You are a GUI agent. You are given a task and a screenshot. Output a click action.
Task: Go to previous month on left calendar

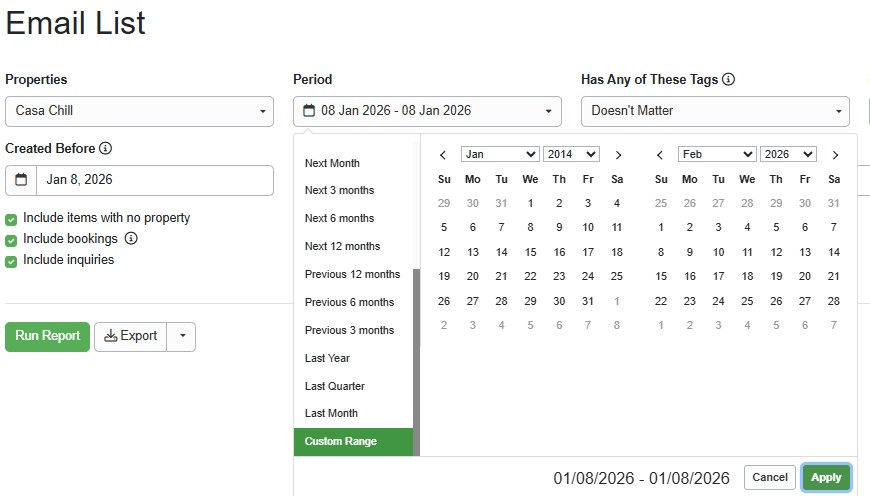tap(443, 155)
